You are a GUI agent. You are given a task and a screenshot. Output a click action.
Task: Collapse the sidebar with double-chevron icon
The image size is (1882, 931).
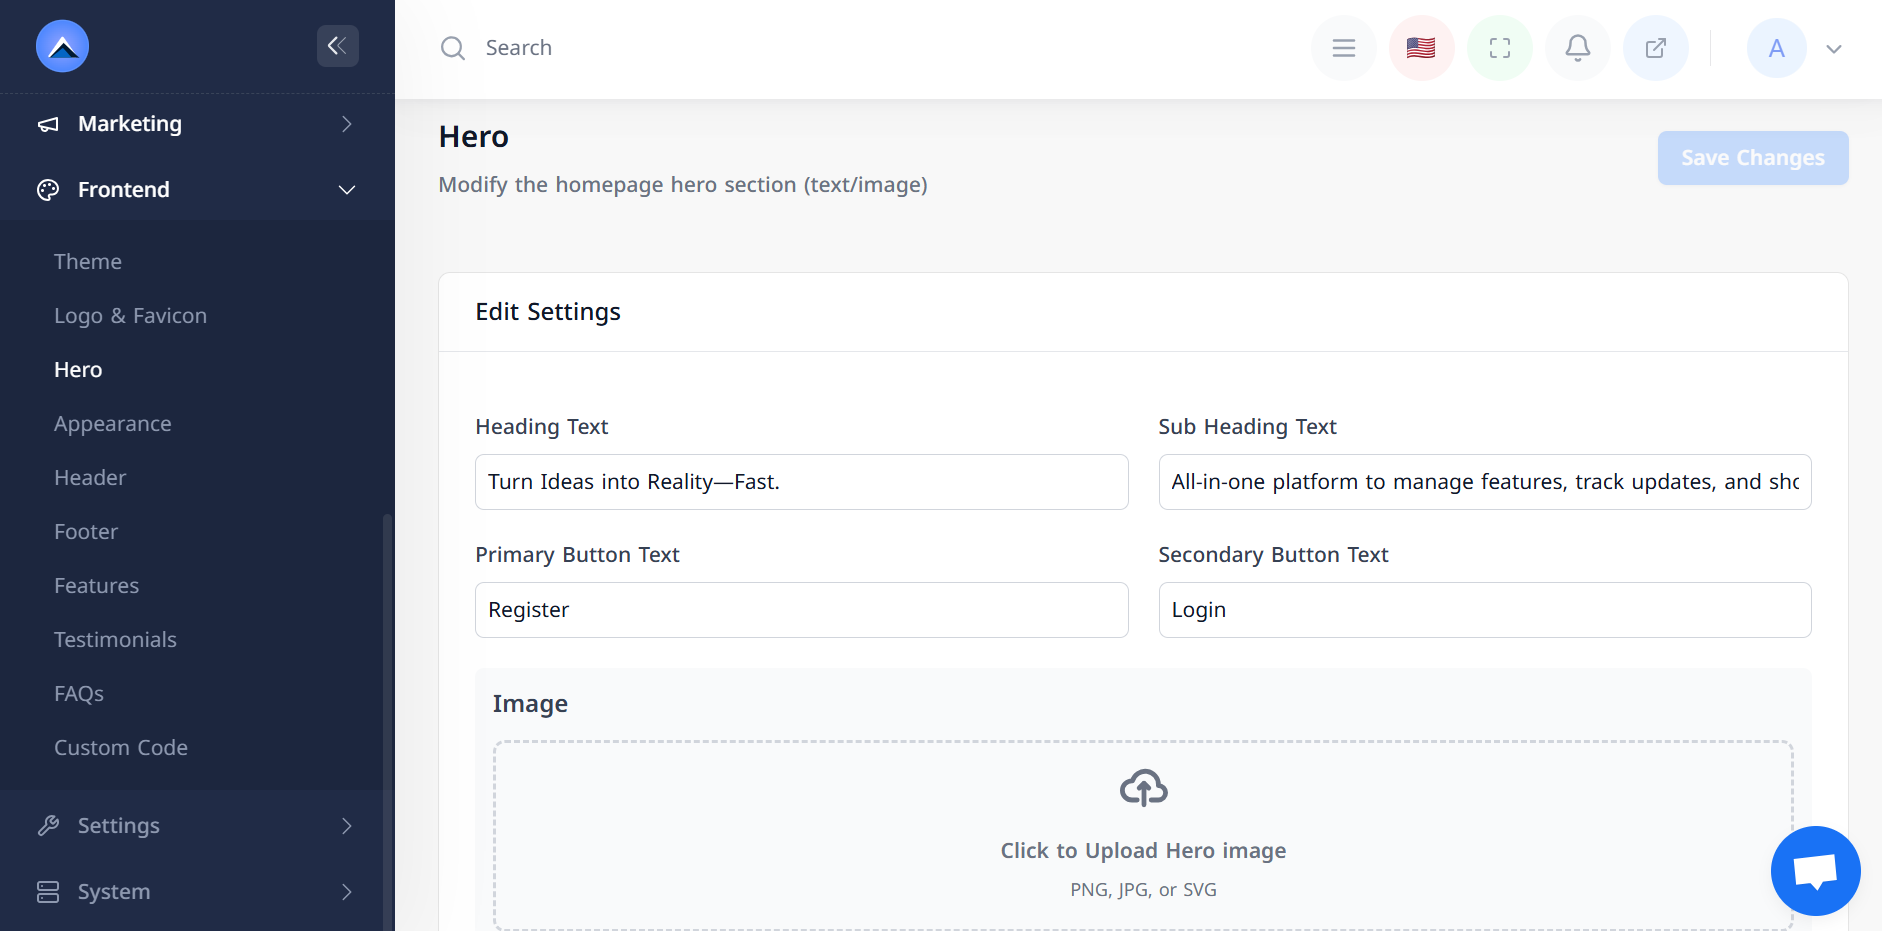[x=337, y=46]
